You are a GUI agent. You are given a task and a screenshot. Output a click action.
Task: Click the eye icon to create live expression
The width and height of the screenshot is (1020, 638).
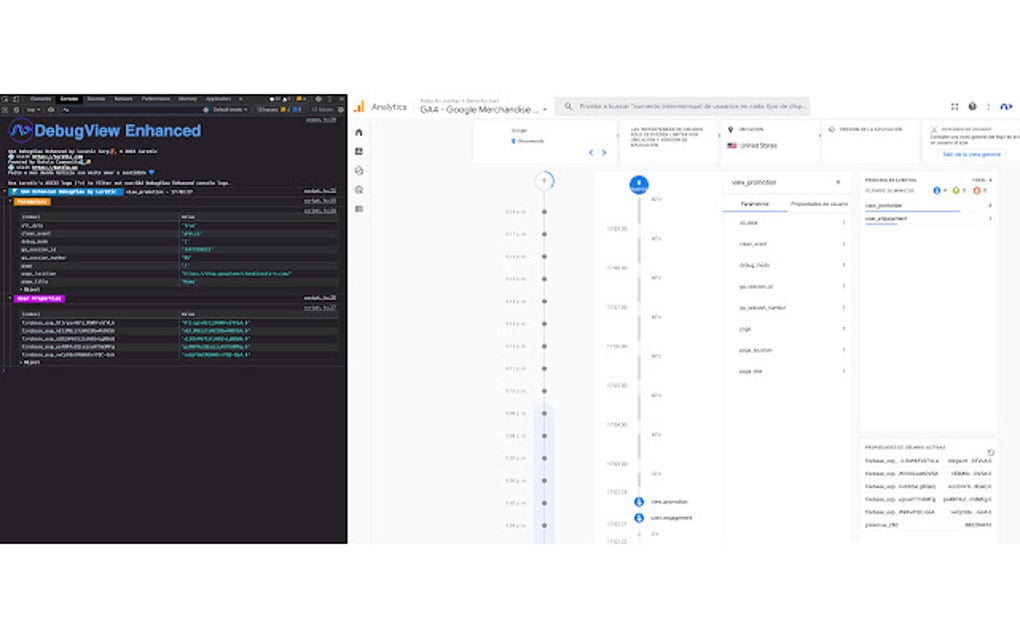coord(51,110)
